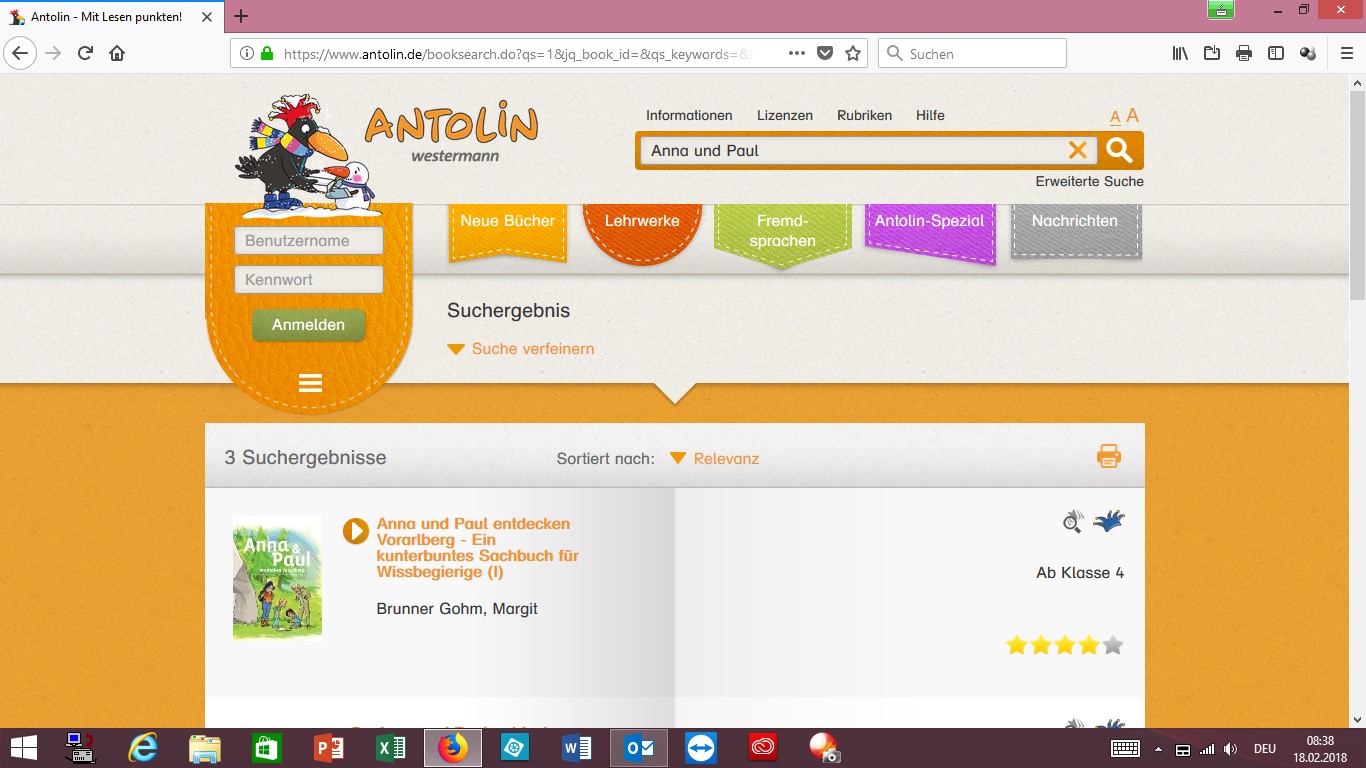Open the Rubriken menu
Screen dimensions: 1366x768
[864, 115]
